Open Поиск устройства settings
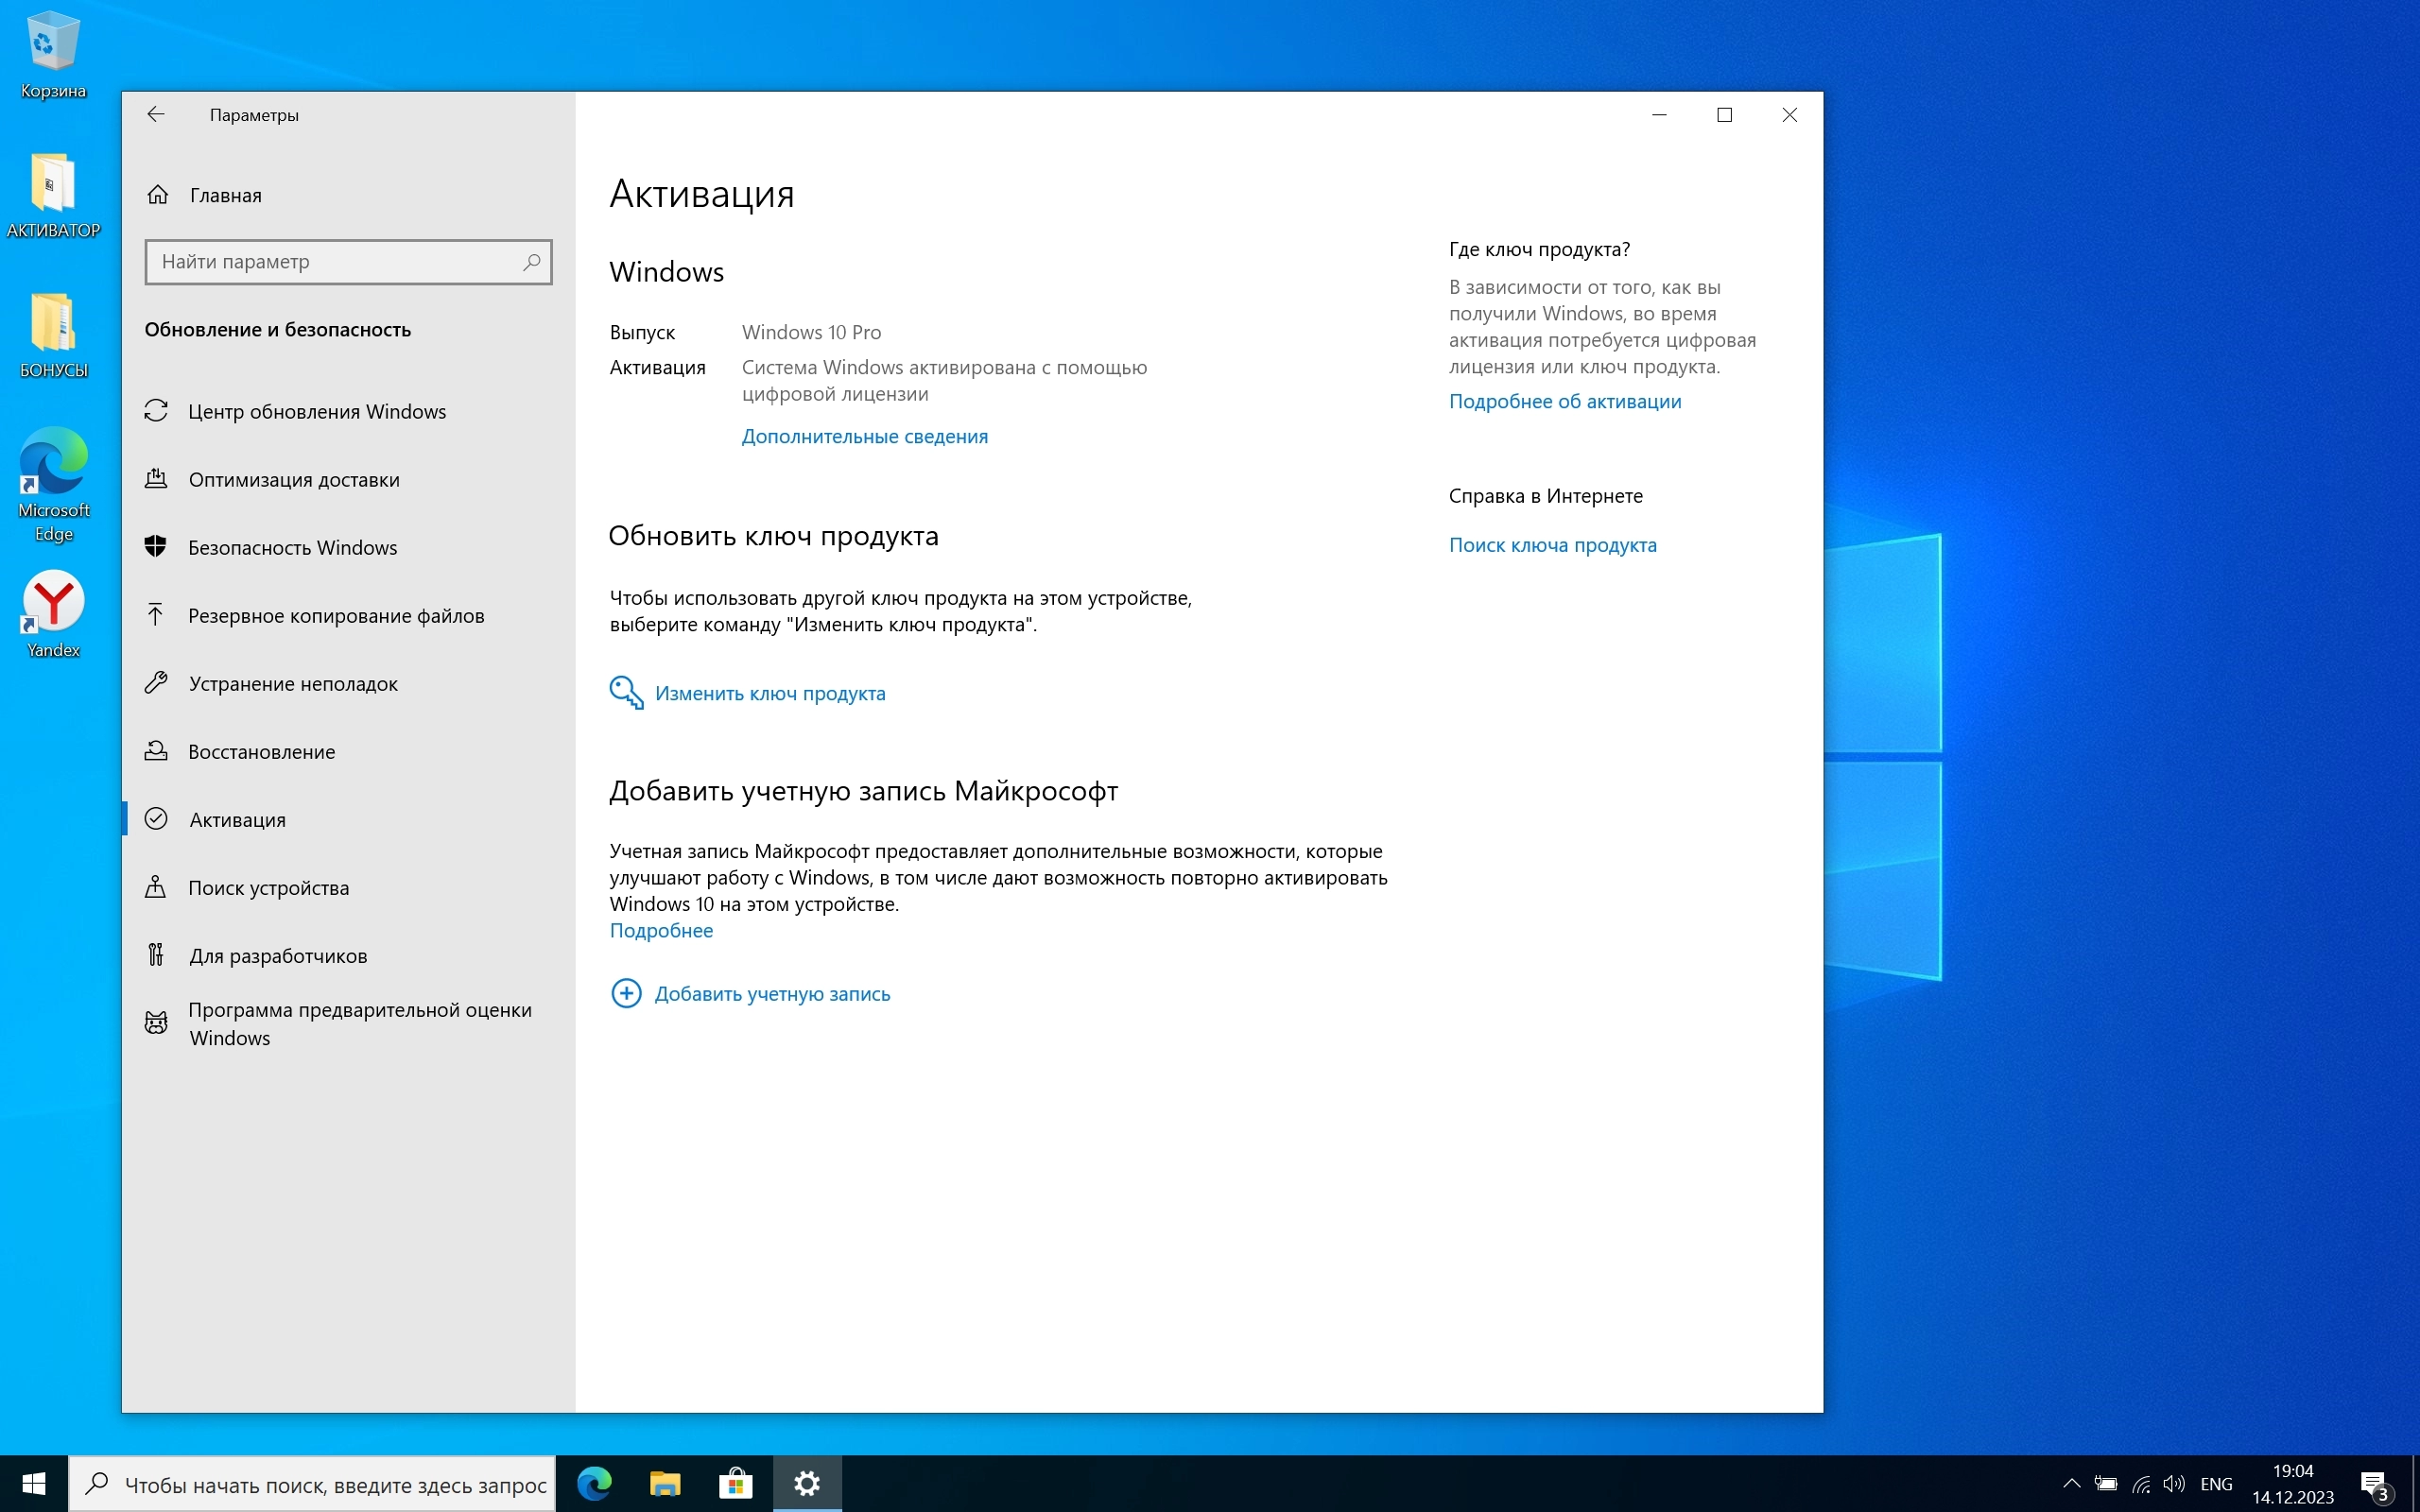2420x1512 pixels. click(268, 888)
